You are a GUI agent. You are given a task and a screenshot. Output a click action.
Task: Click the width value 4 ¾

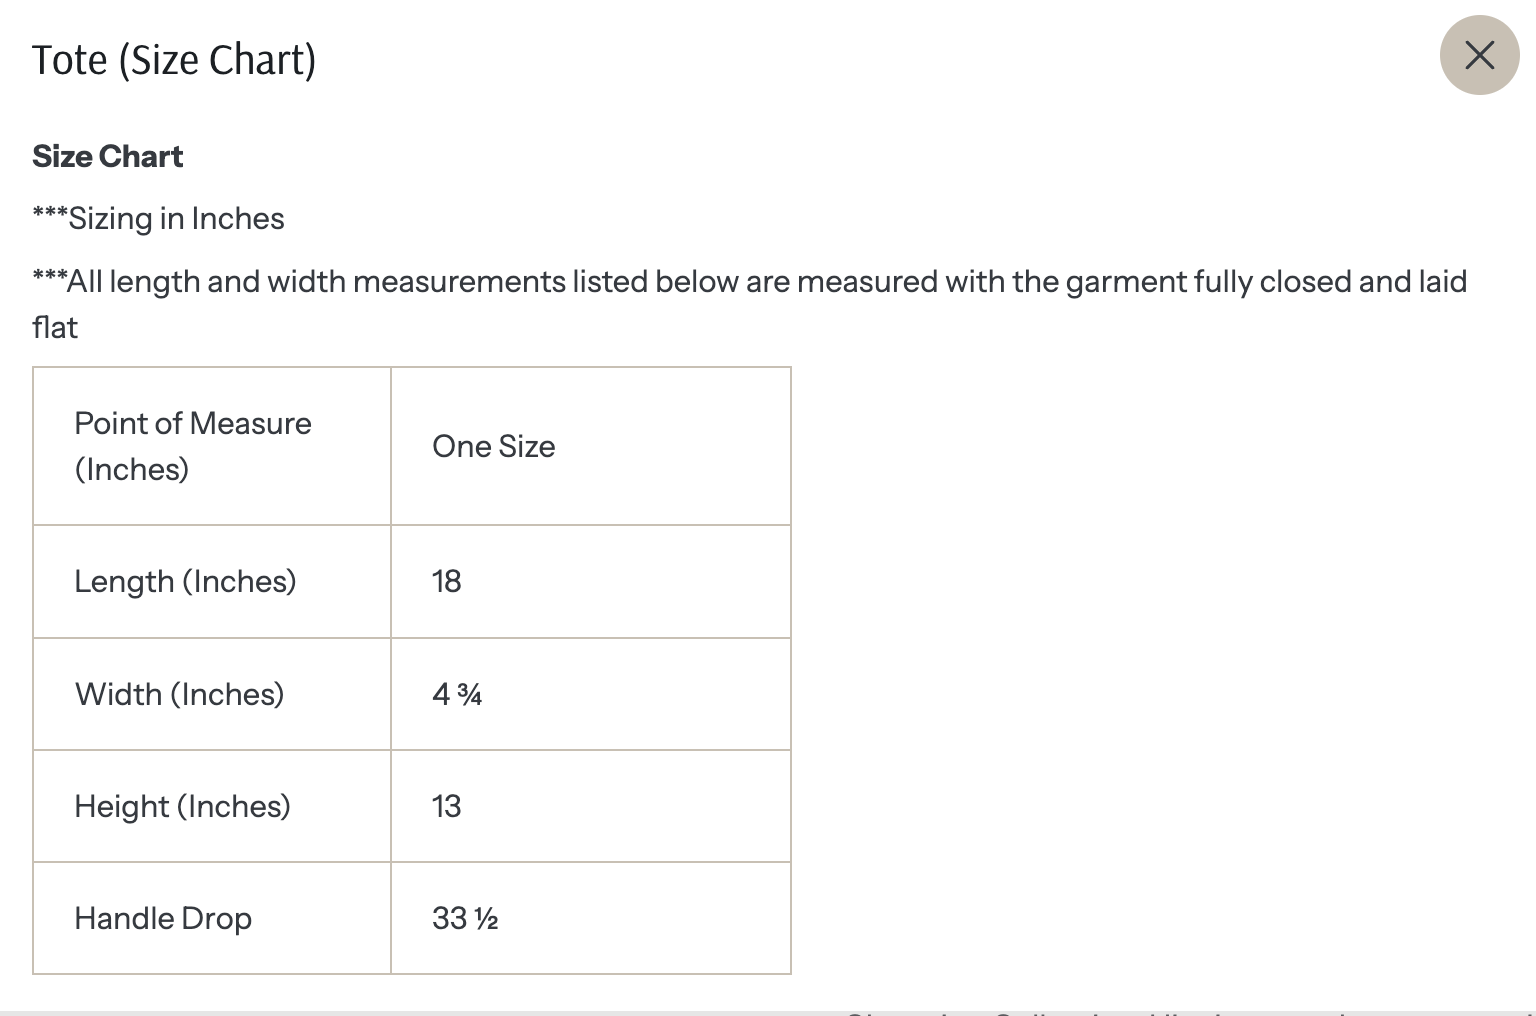click(457, 694)
